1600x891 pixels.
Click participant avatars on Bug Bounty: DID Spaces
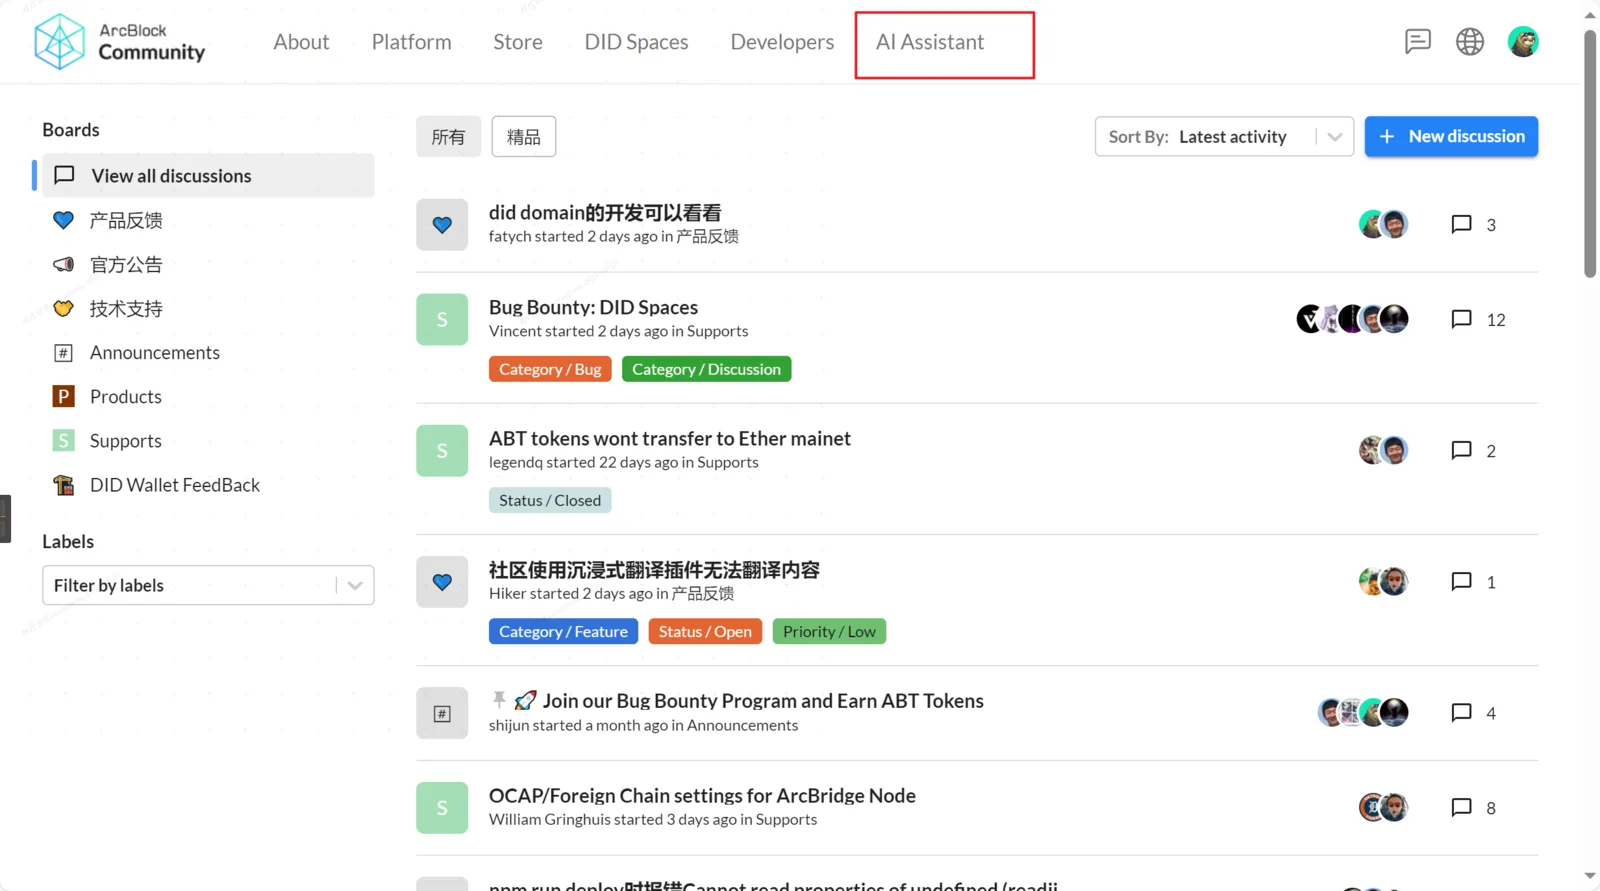pos(1353,319)
